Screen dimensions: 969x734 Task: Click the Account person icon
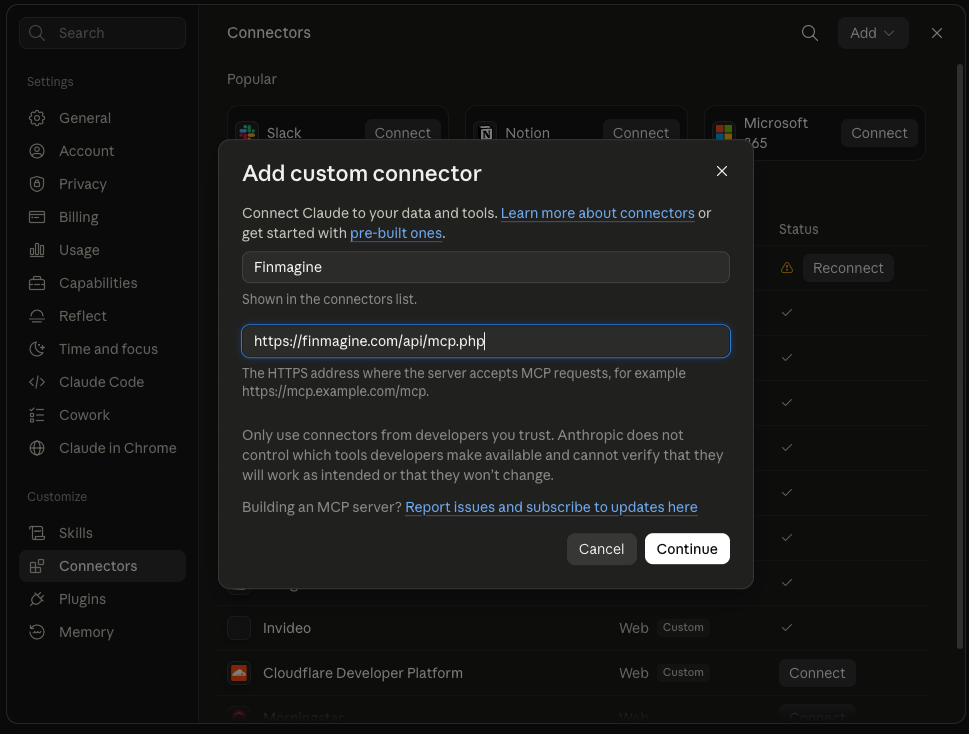(x=37, y=151)
